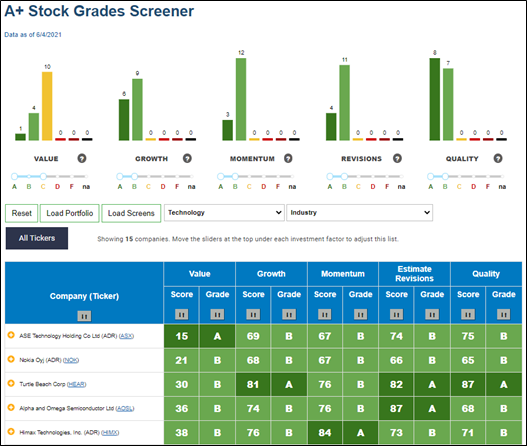
Task: Click the sort icon under Quality Grade
Action: [x=503, y=315]
